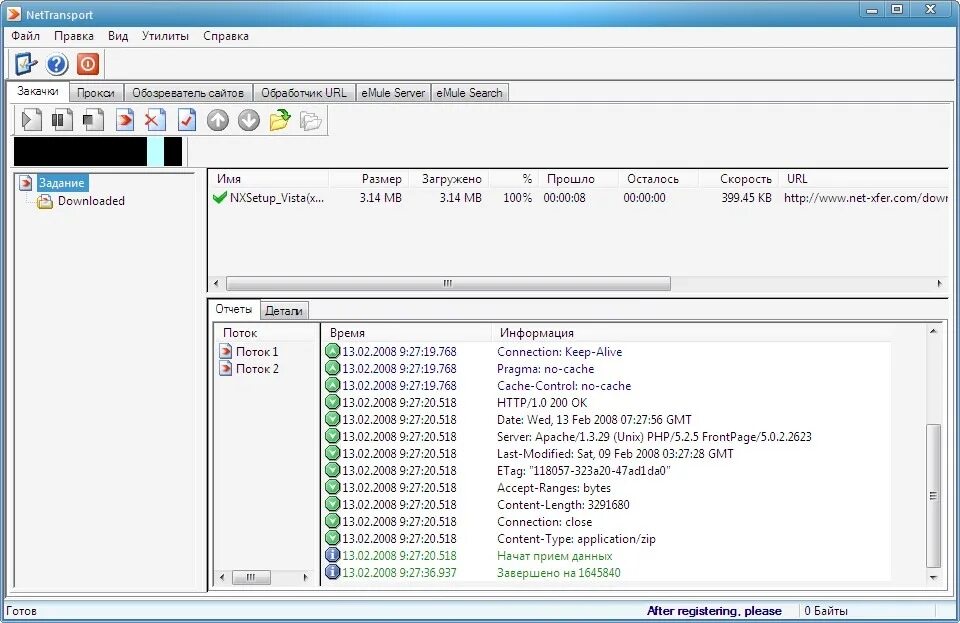Click the Content-Length: 3291680 log line
The height and width of the screenshot is (623, 960).
click(x=563, y=504)
